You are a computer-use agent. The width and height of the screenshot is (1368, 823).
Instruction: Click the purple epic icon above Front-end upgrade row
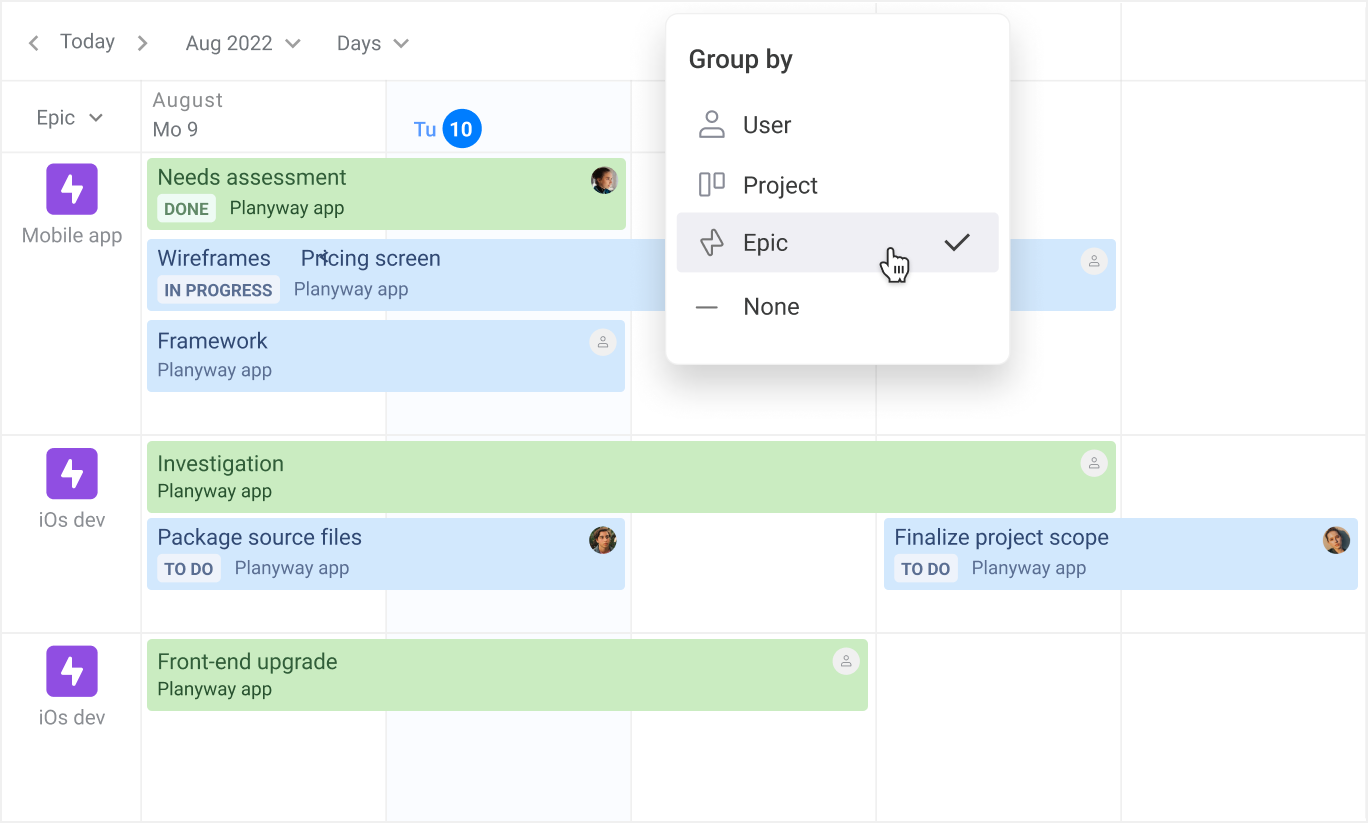pos(72,671)
